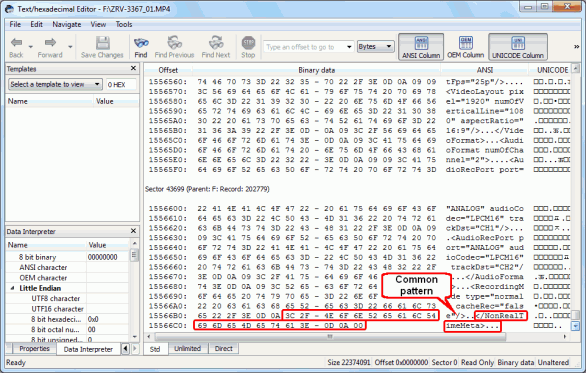586x373 pixels.
Task: Select the Direct view tab
Action: [223, 349]
